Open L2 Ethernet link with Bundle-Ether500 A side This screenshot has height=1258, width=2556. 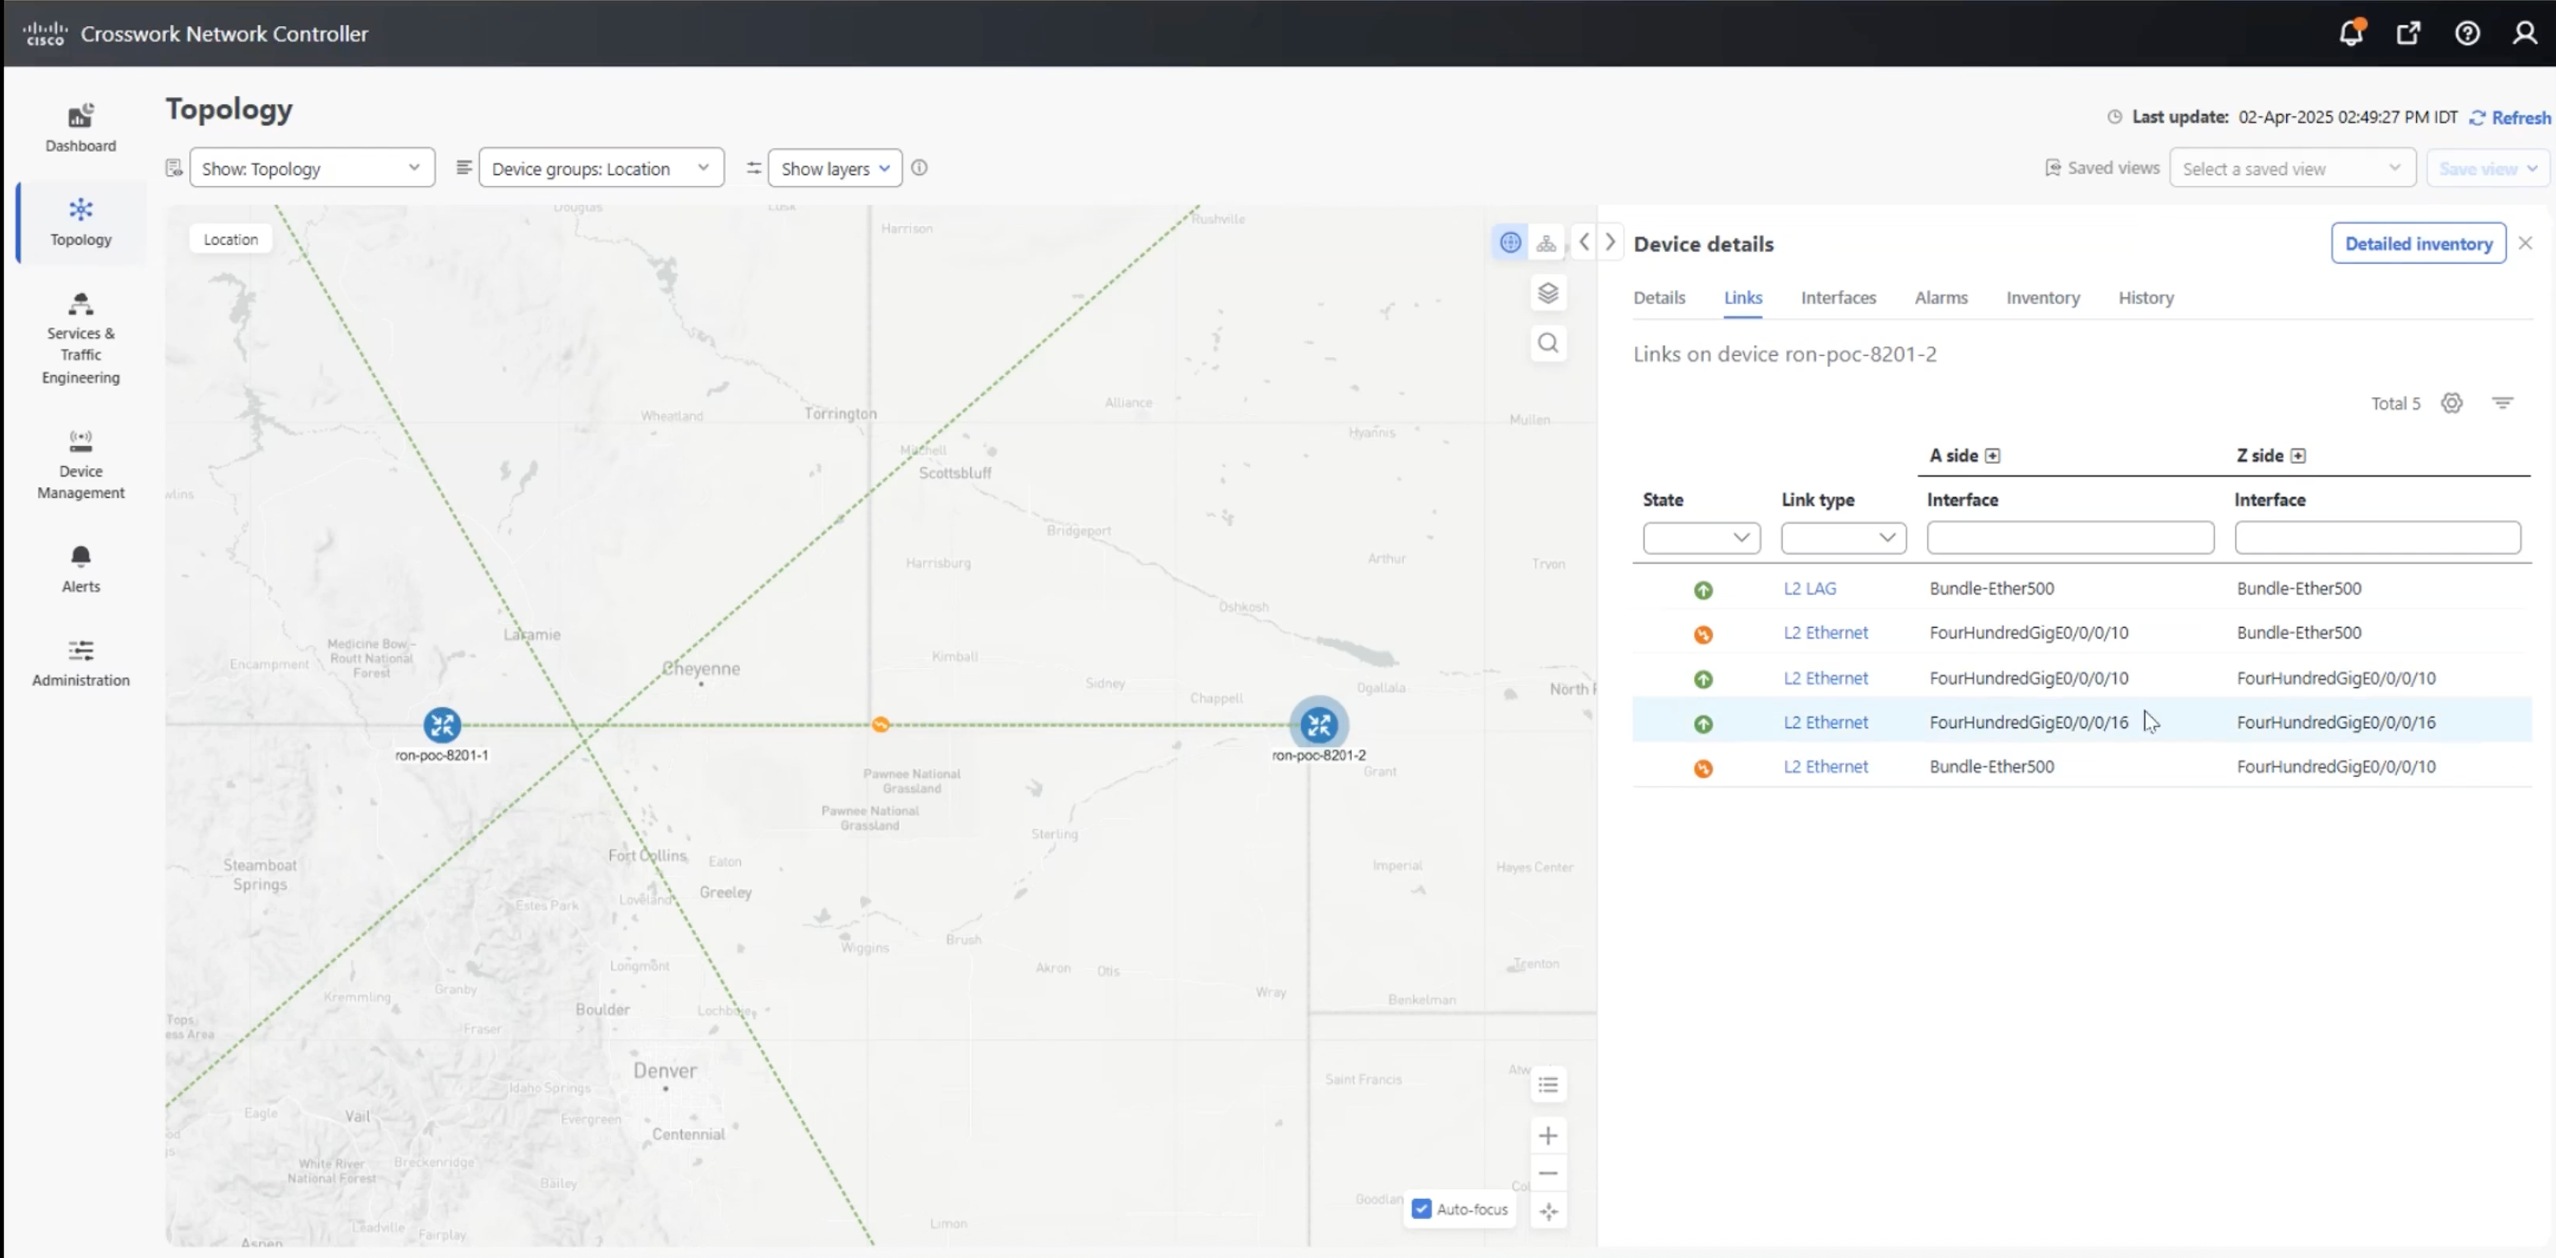[1825, 767]
